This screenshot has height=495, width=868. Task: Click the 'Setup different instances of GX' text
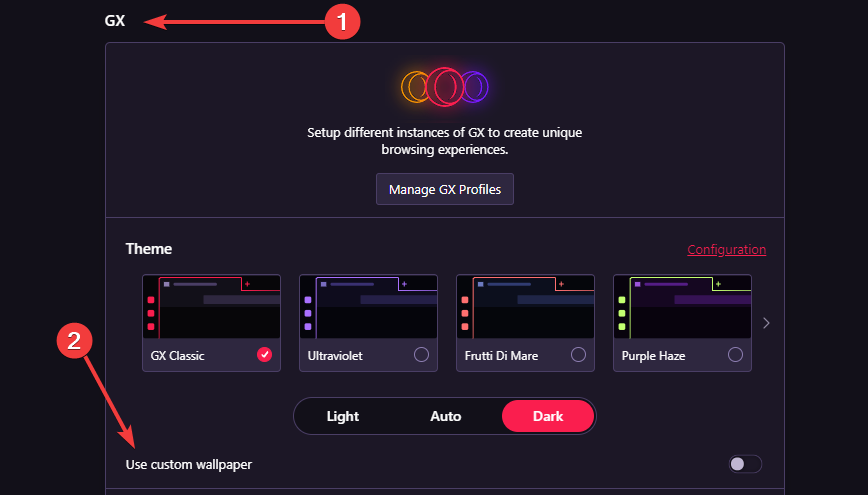point(445,141)
